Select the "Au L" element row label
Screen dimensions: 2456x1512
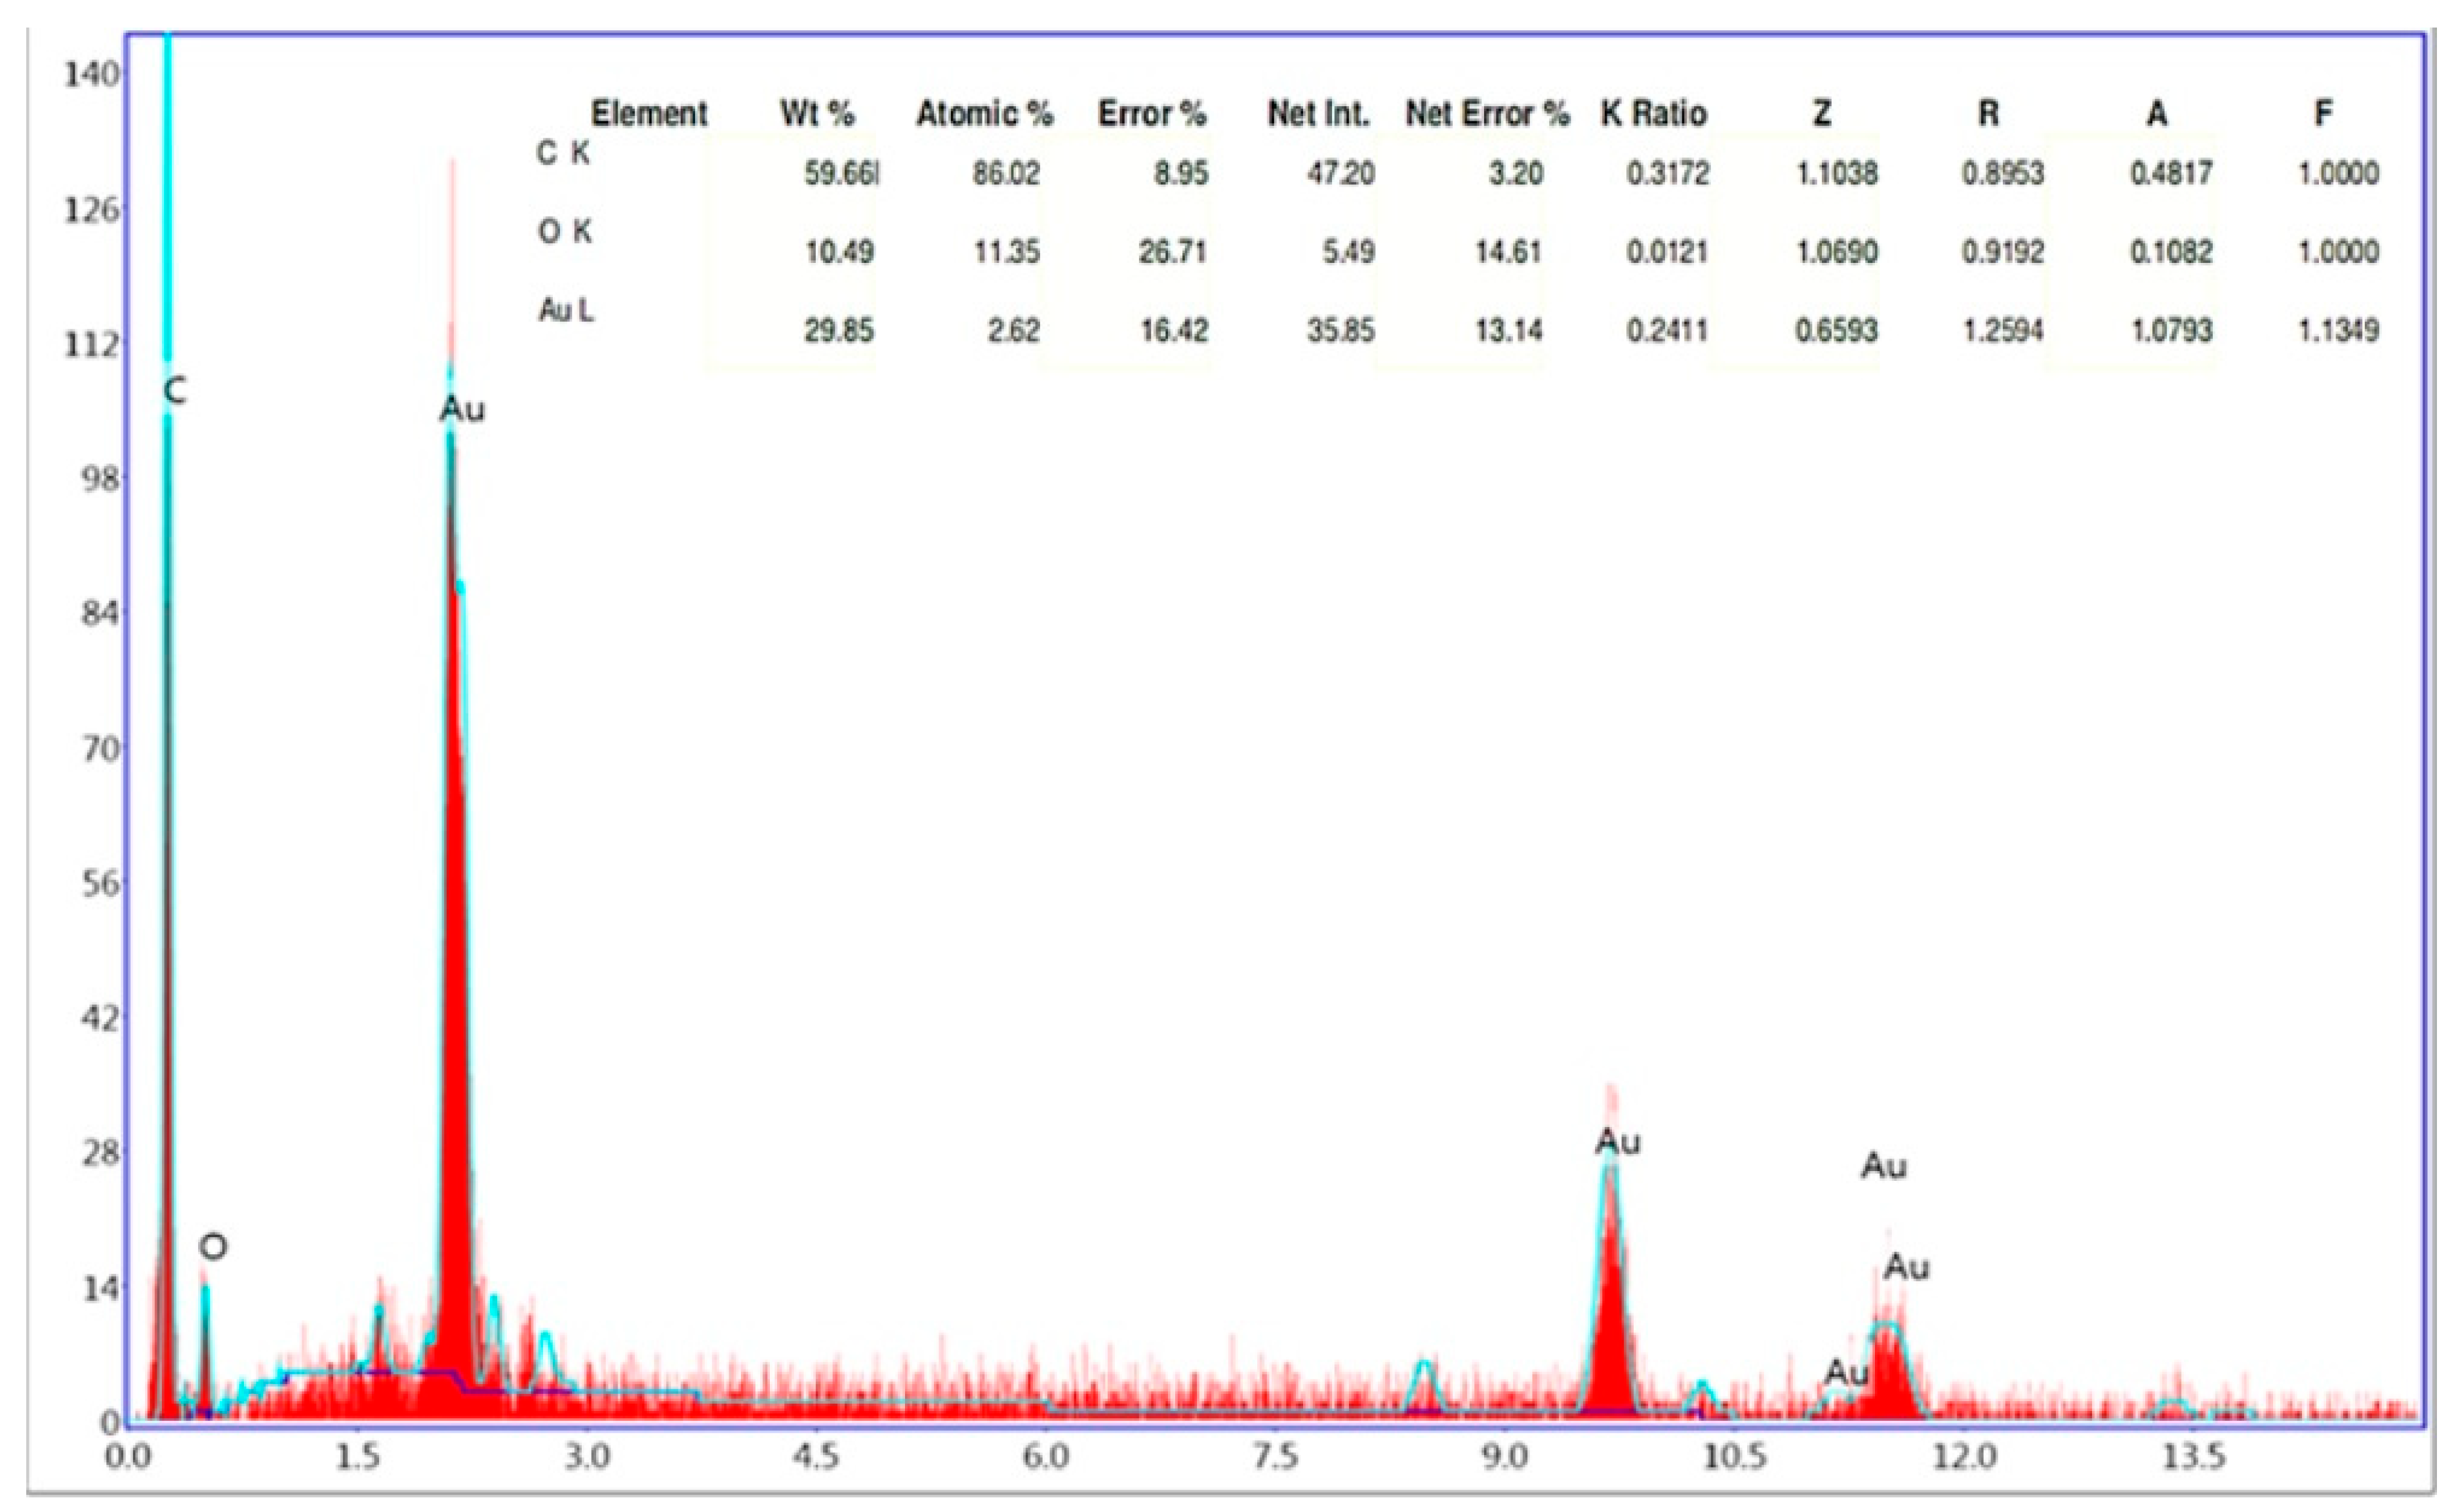(x=566, y=311)
